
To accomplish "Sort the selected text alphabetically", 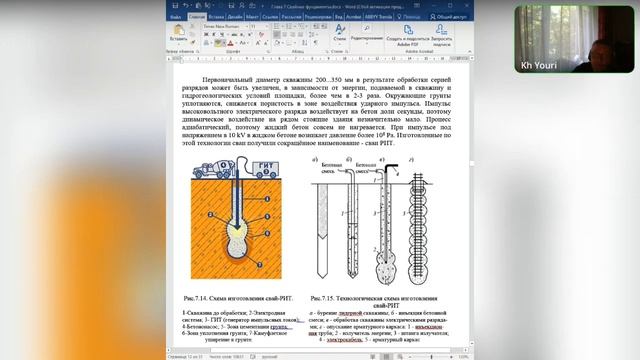I will click(x=305, y=42).
